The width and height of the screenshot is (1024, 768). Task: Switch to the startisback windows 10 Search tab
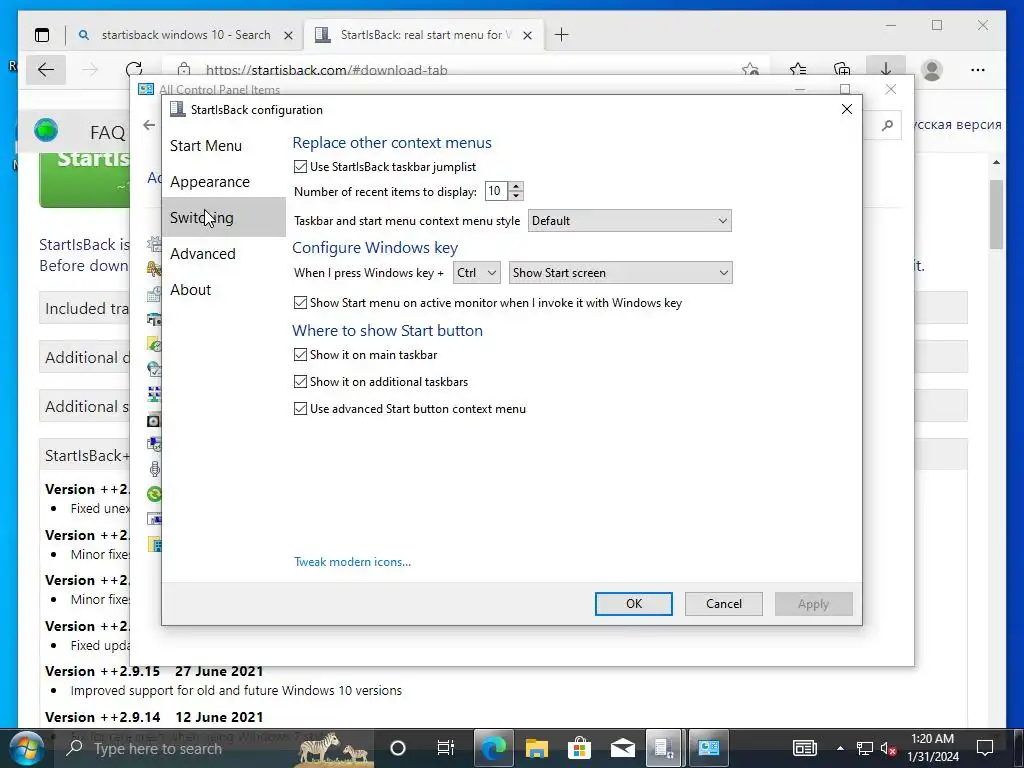tap(186, 35)
